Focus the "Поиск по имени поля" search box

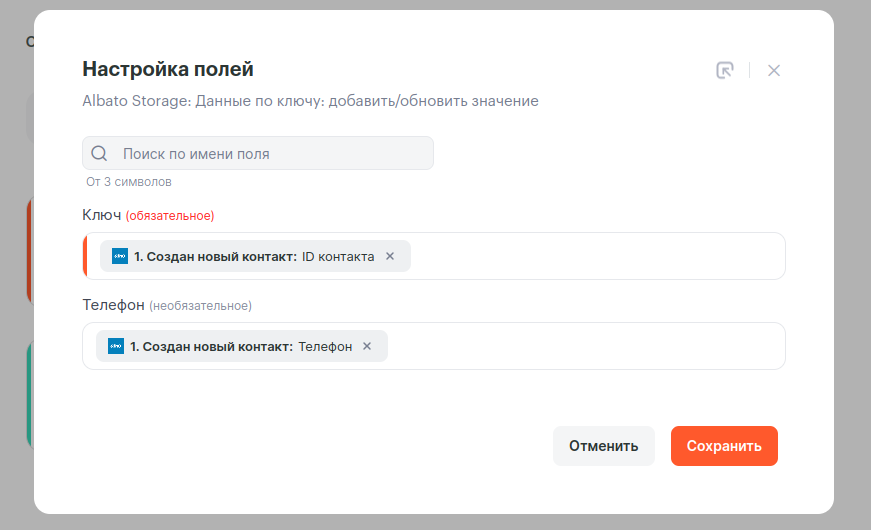[x=270, y=154]
